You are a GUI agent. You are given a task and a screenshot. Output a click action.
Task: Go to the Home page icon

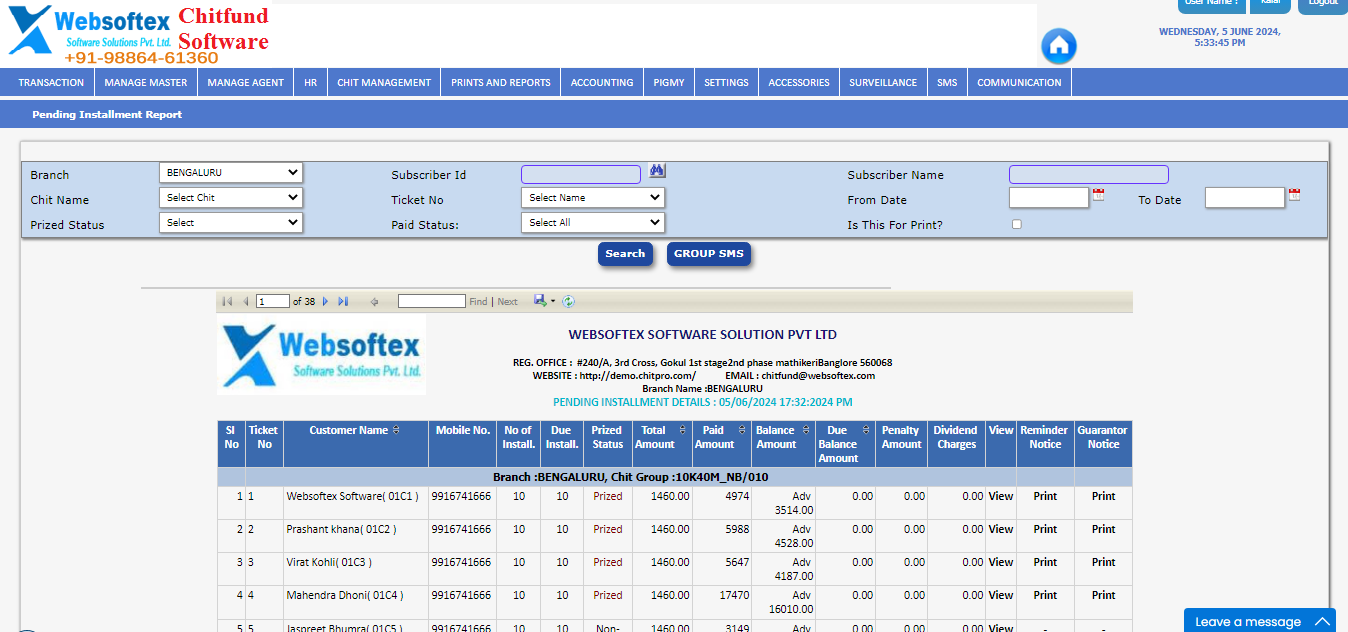click(1058, 46)
